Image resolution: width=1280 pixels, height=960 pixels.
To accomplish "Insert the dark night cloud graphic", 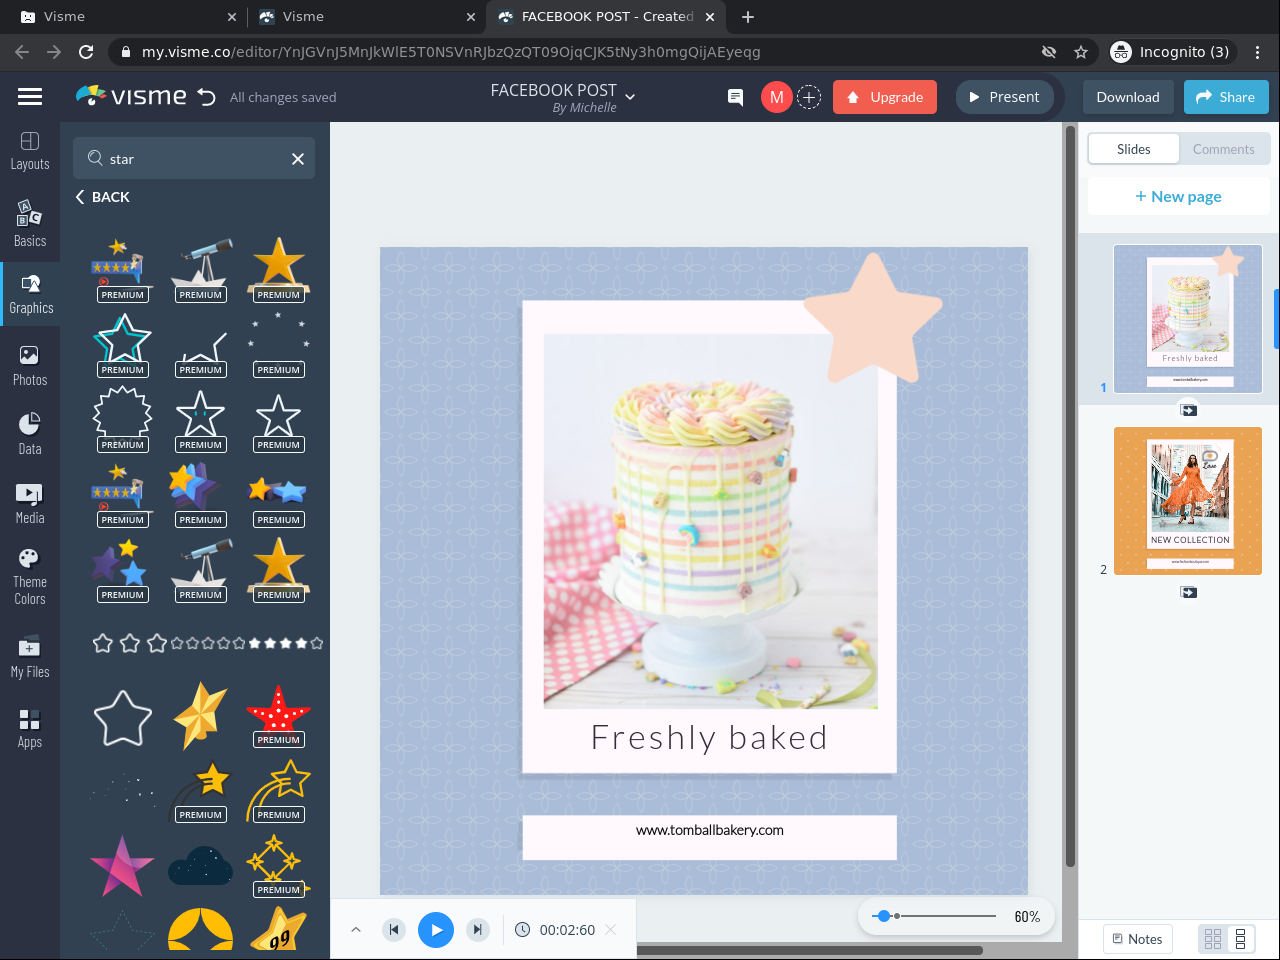I will pos(200,866).
